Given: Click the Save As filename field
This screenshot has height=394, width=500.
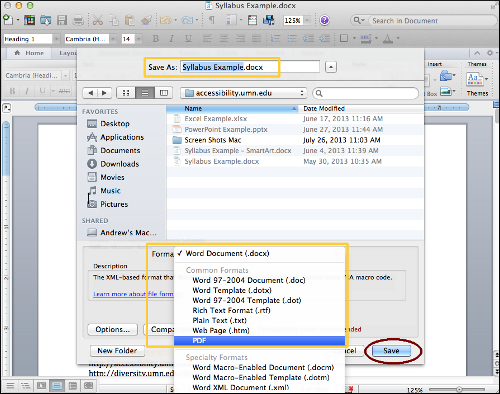Looking at the screenshot, I should (x=250, y=67).
